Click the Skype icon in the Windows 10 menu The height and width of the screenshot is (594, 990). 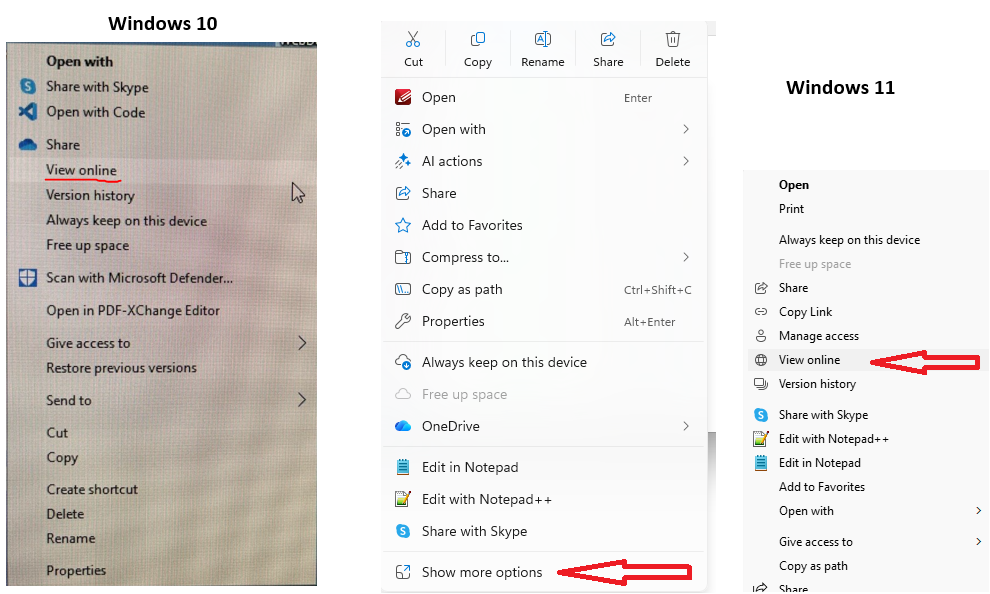28,86
